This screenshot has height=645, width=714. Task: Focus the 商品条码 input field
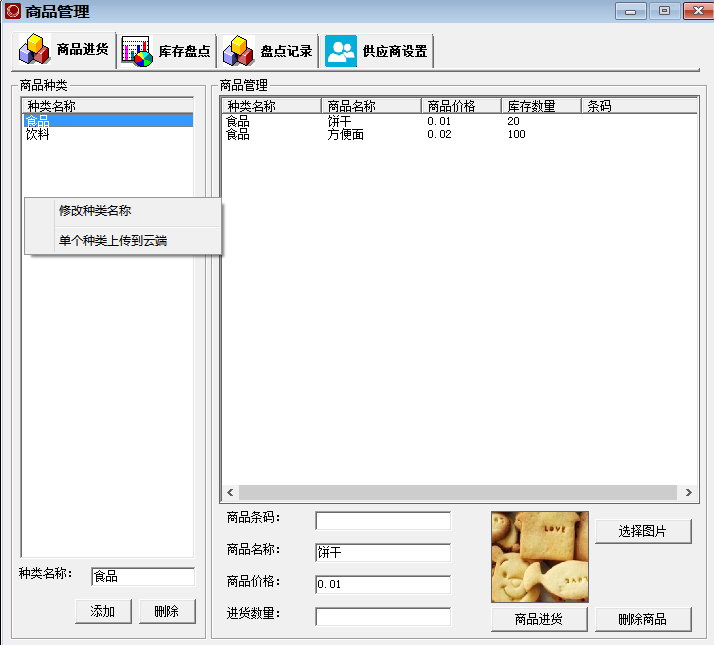point(383,520)
